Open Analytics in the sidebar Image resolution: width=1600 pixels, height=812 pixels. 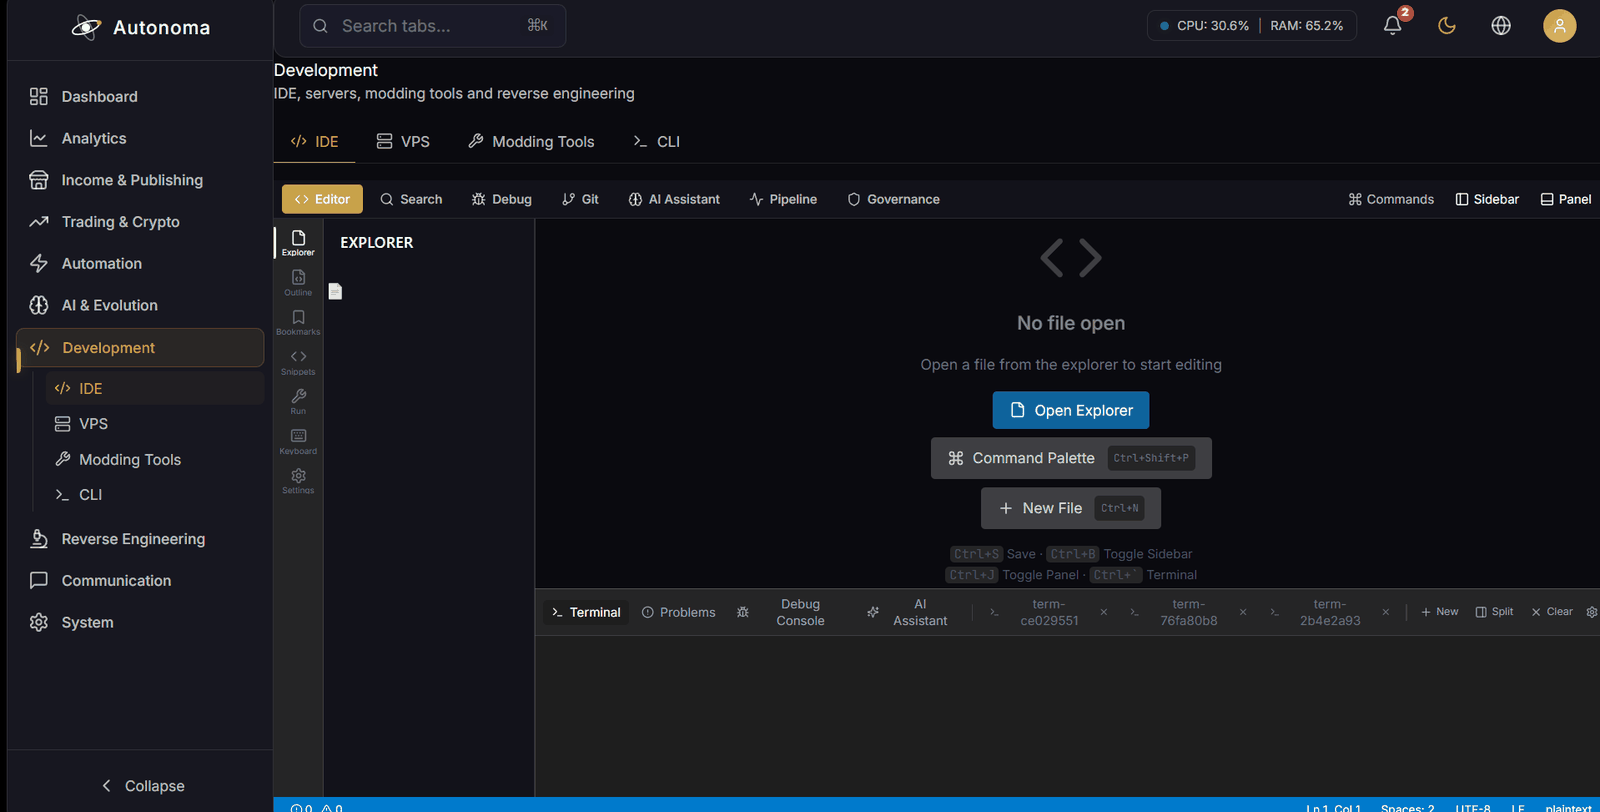140,138
